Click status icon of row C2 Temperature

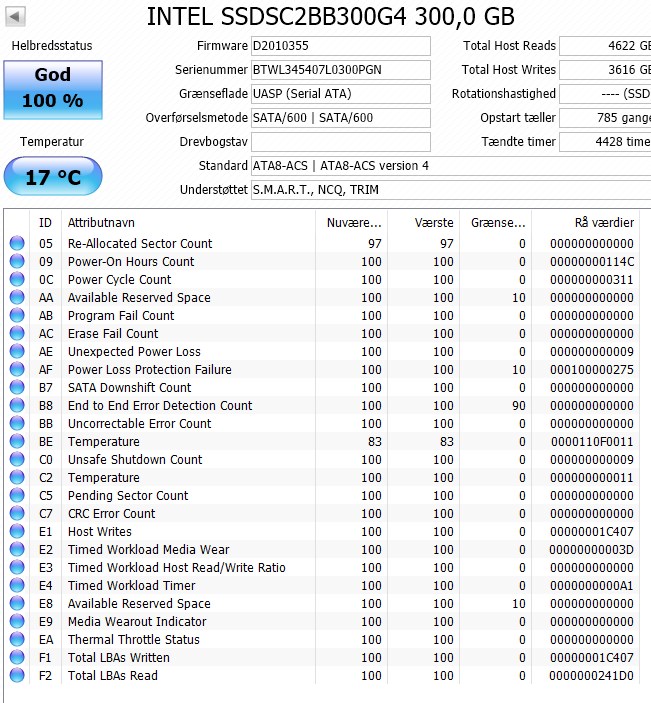[x=17, y=477]
